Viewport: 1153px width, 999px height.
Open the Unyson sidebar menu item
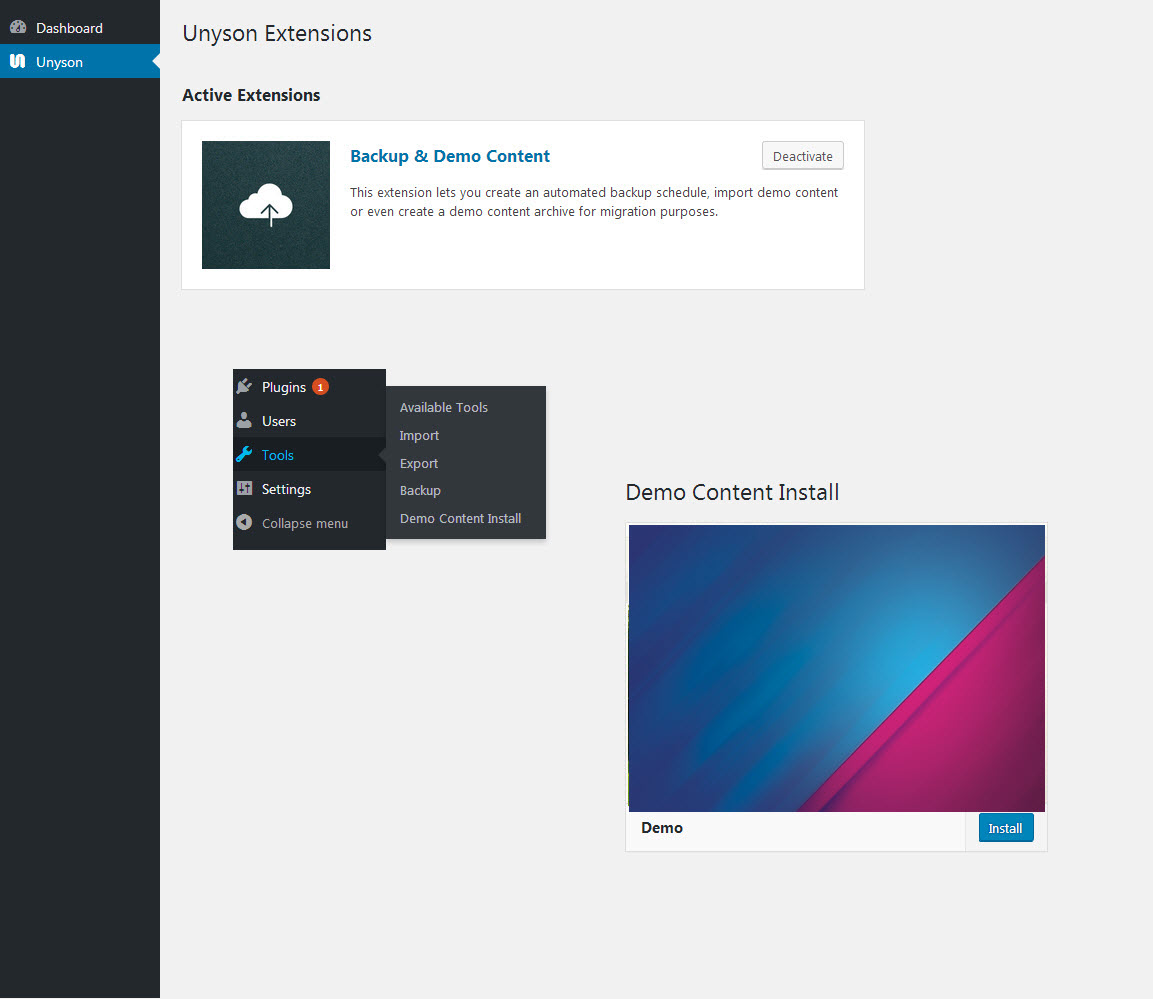click(59, 62)
